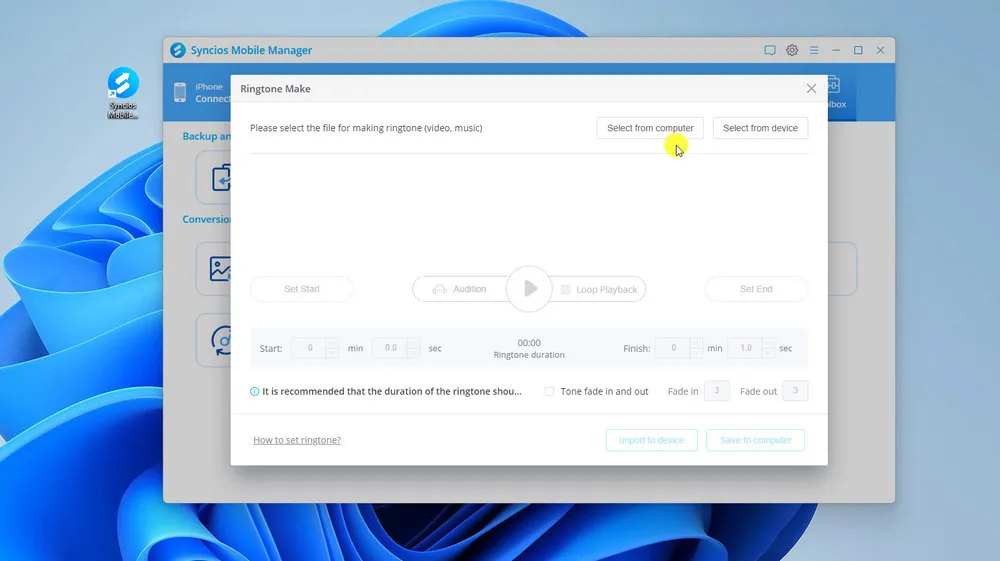Click the iPhone device icon

tap(180, 92)
